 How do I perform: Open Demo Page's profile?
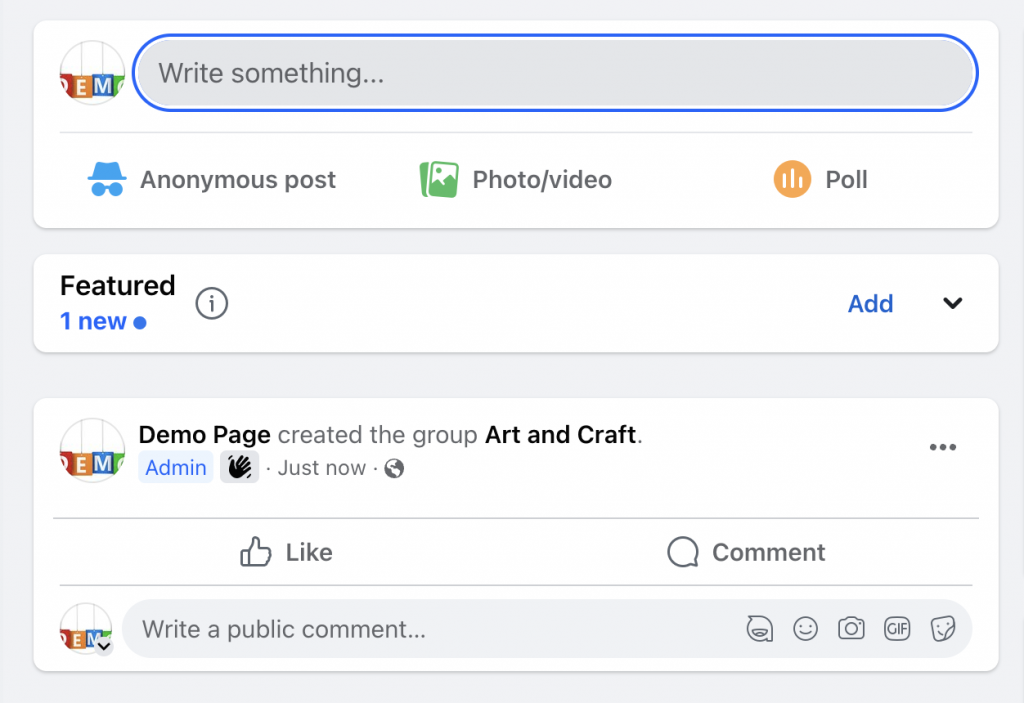tap(204, 434)
